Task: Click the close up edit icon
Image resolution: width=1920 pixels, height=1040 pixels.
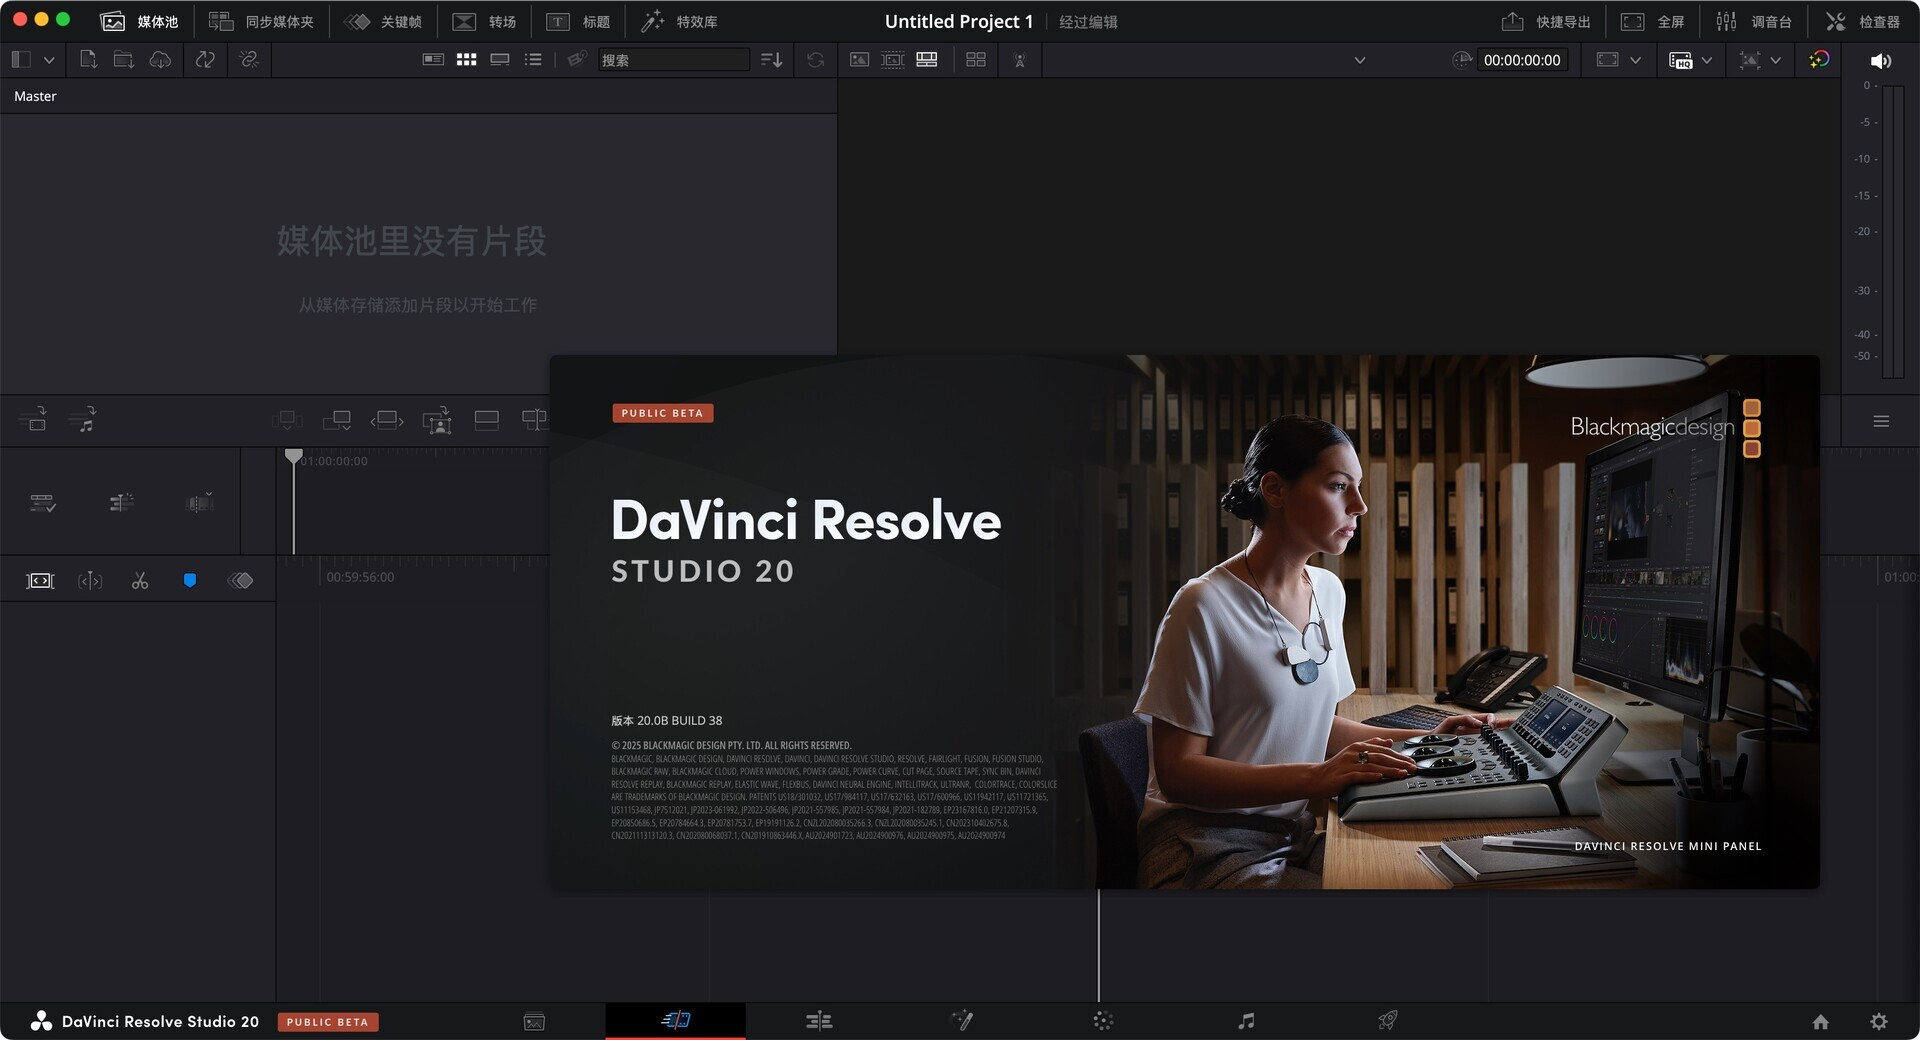Action: click(x=437, y=420)
